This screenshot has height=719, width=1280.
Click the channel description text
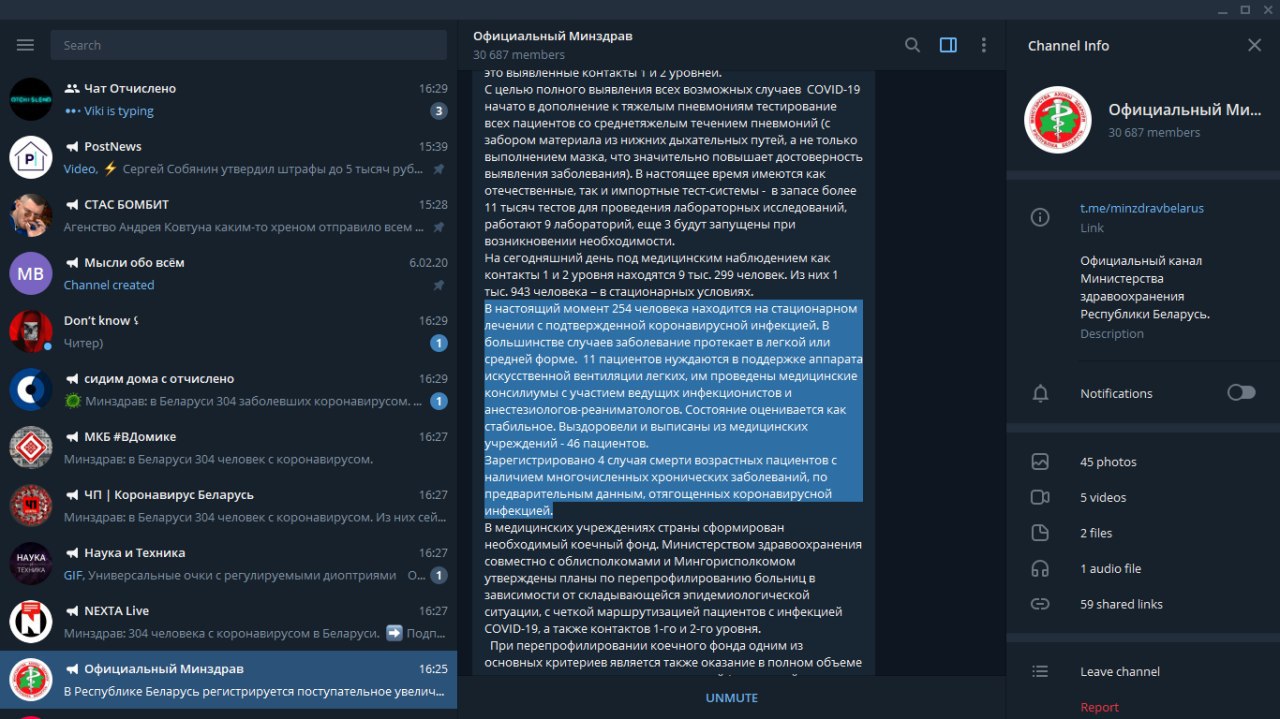(1145, 287)
